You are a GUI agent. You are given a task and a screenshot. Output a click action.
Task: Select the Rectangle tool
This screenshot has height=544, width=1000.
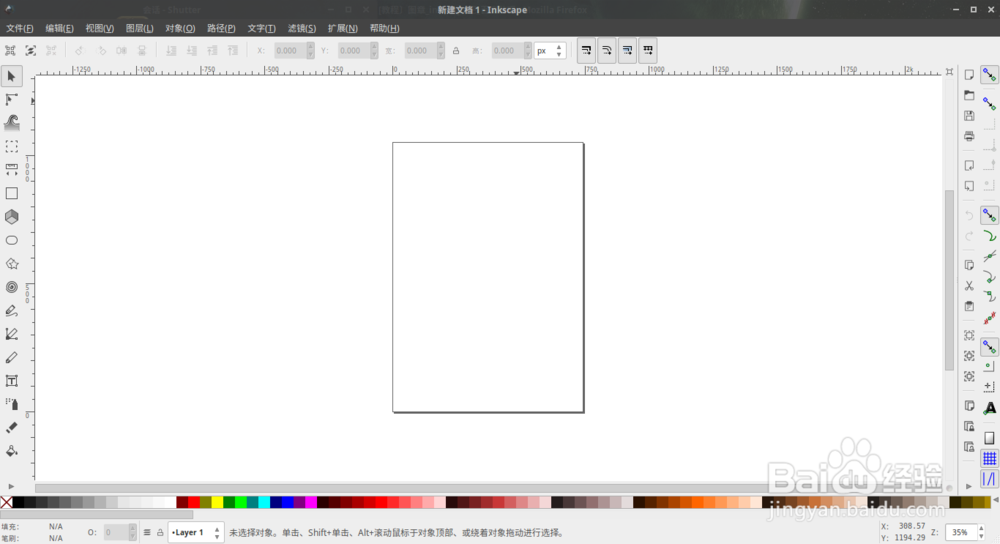(11, 193)
